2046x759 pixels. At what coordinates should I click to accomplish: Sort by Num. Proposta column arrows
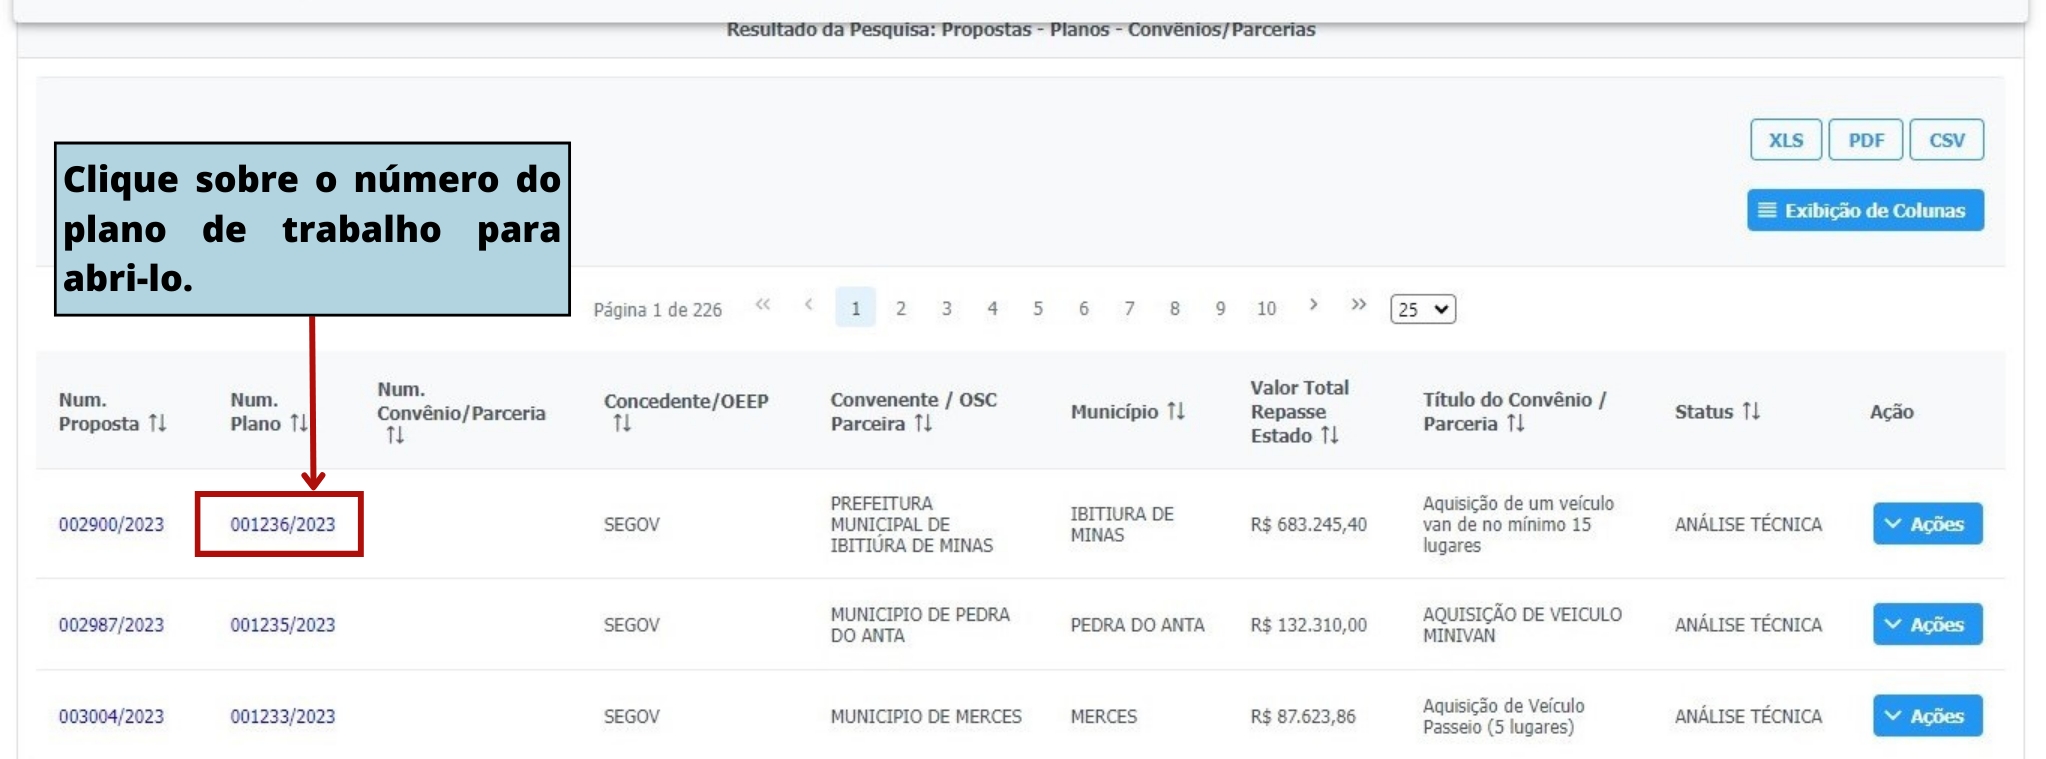(157, 424)
